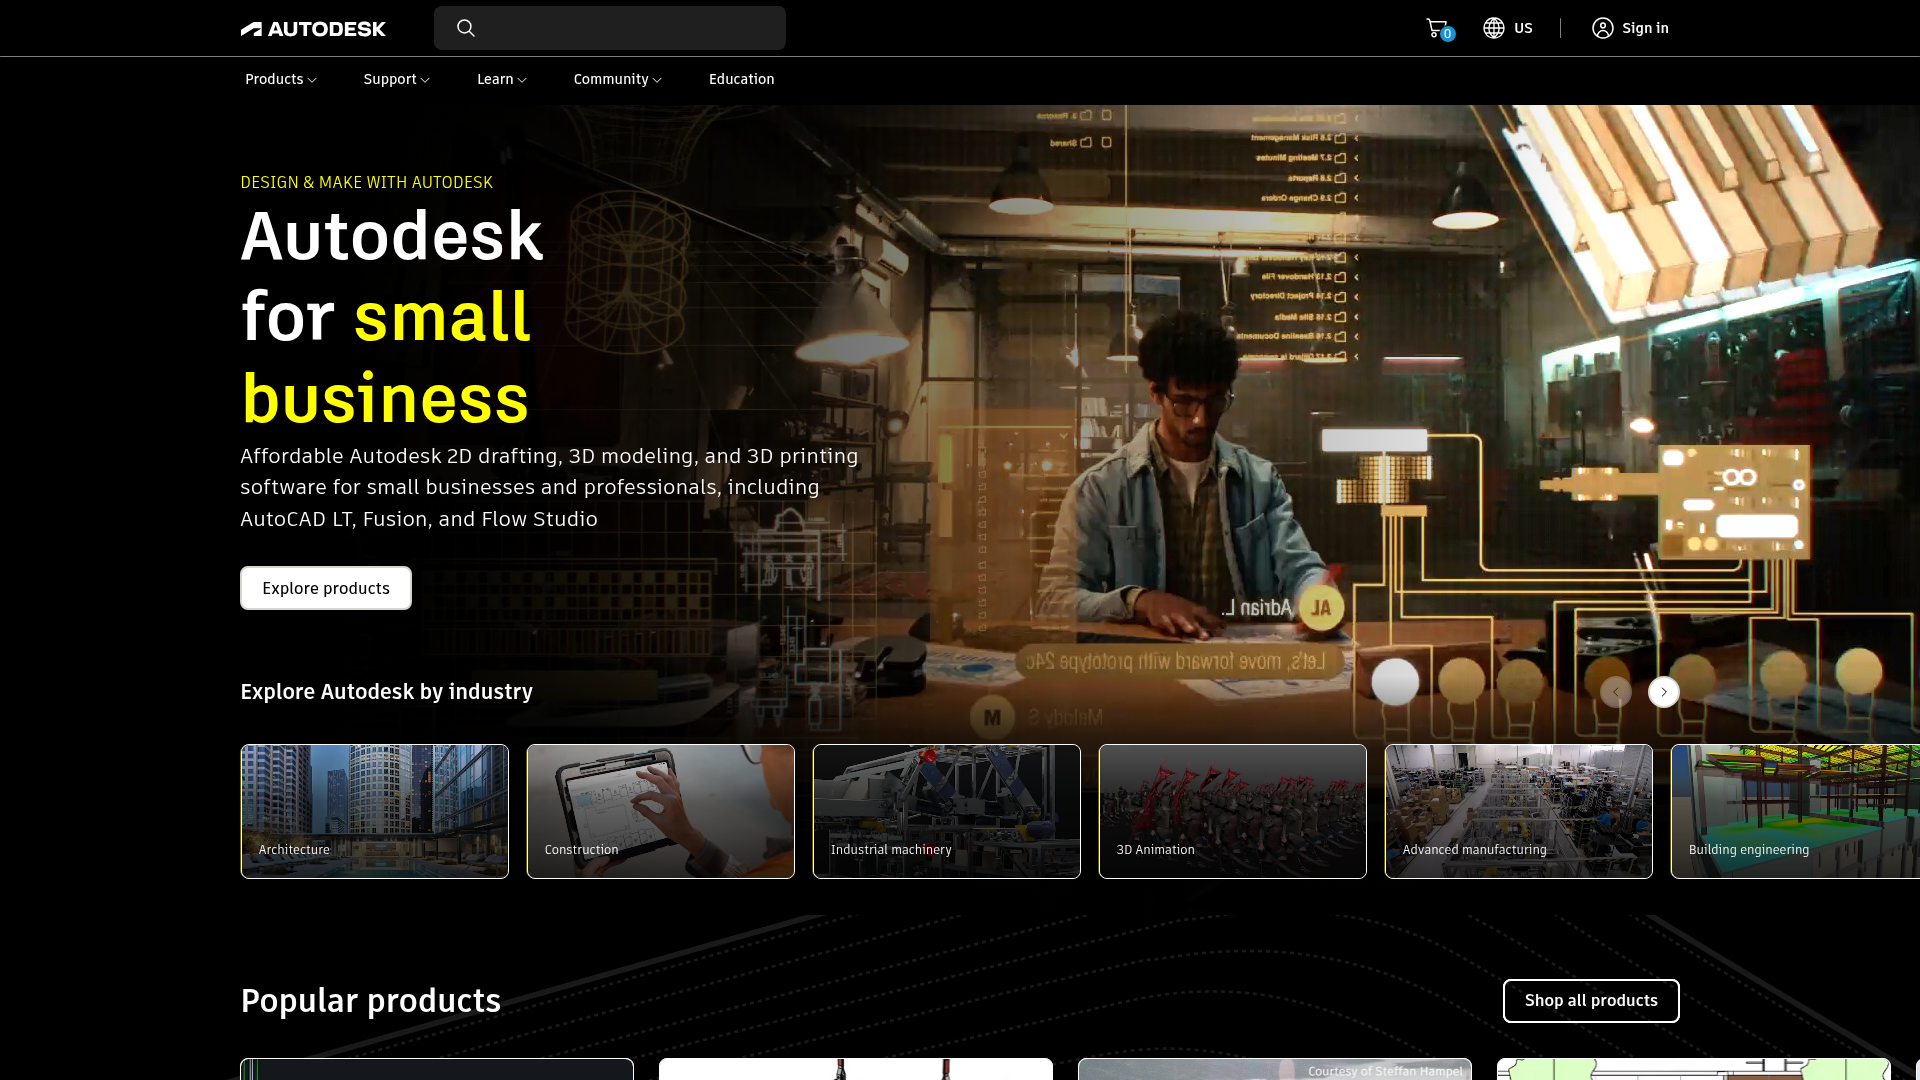This screenshot has height=1080, width=1920.
Task: Expand the Learn menu
Action: [502, 79]
